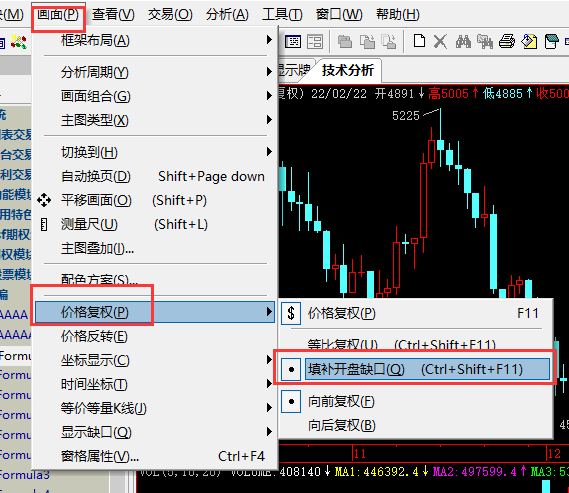Click the dollar sign 价格复权 F11 entry
This screenshot has height=493, width=569.
(416, 313)
